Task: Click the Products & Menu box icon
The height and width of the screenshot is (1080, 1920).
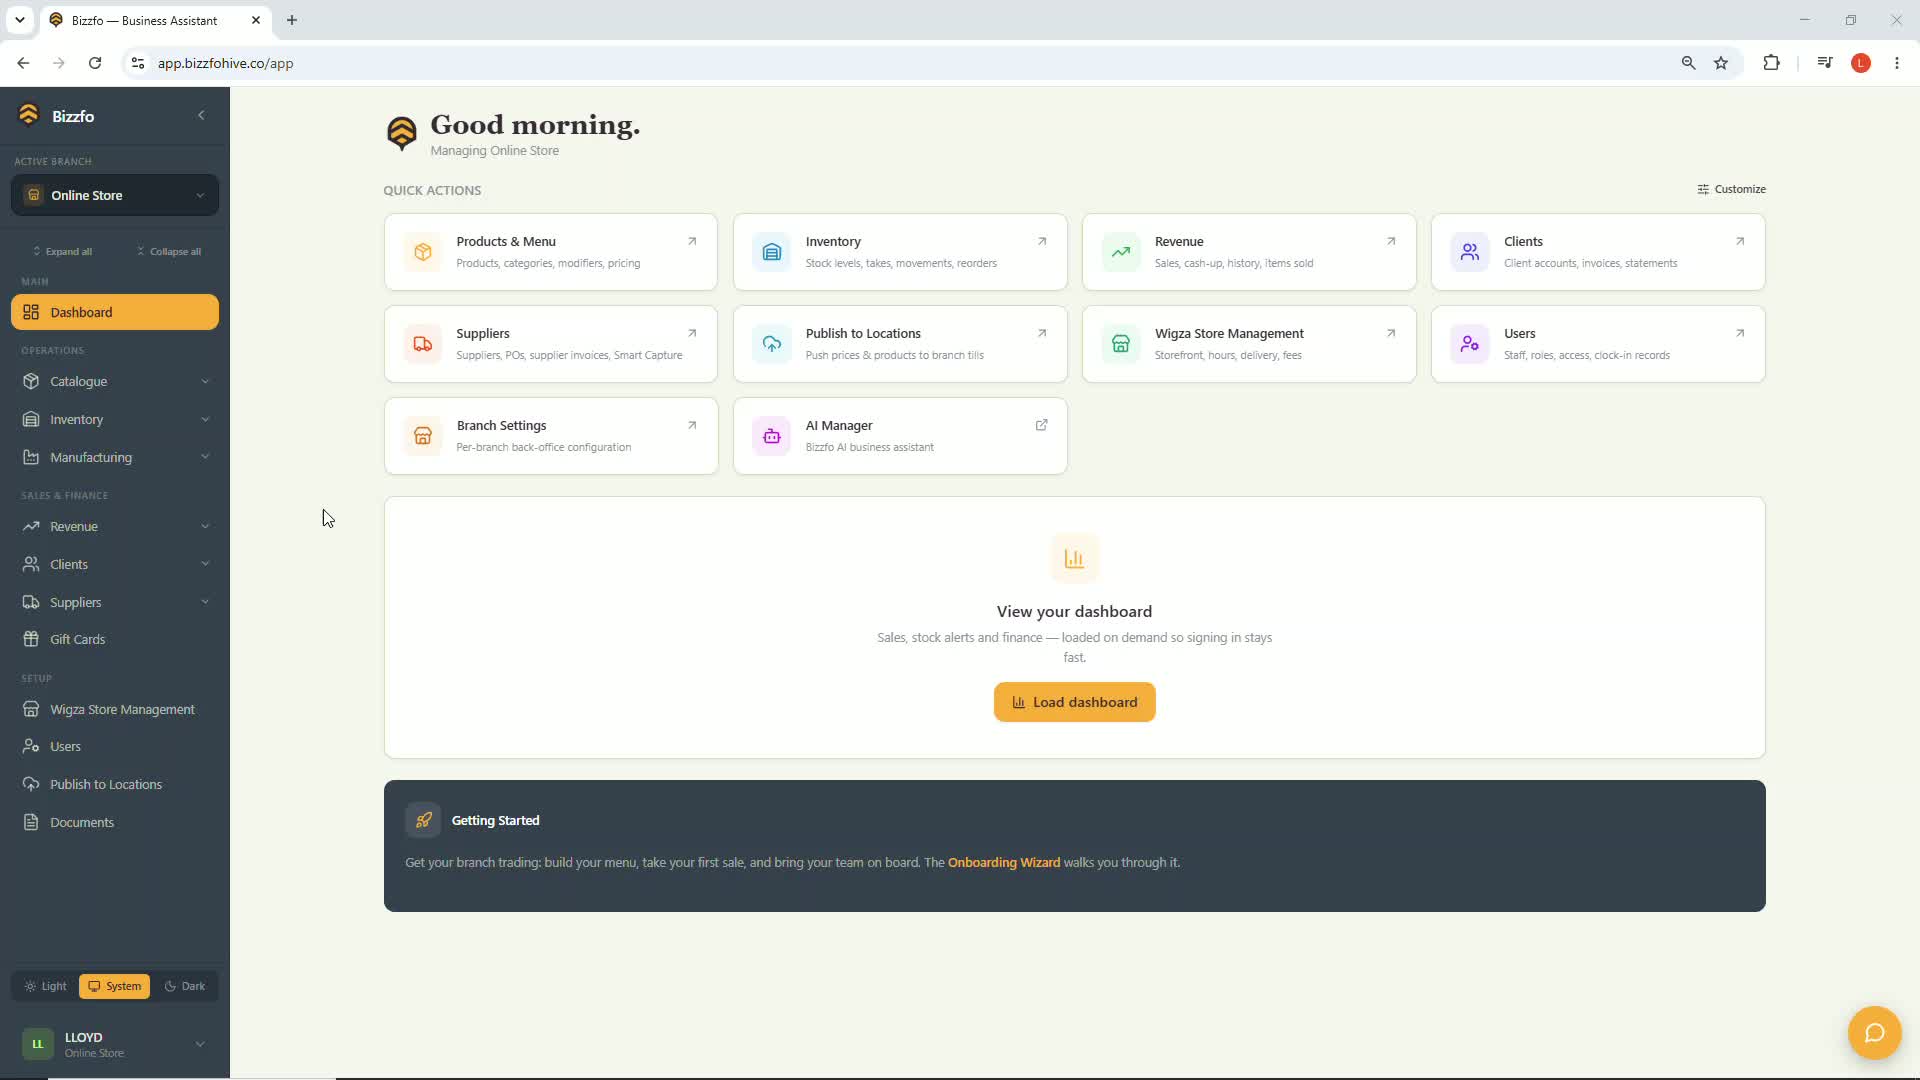Action: 423,252
